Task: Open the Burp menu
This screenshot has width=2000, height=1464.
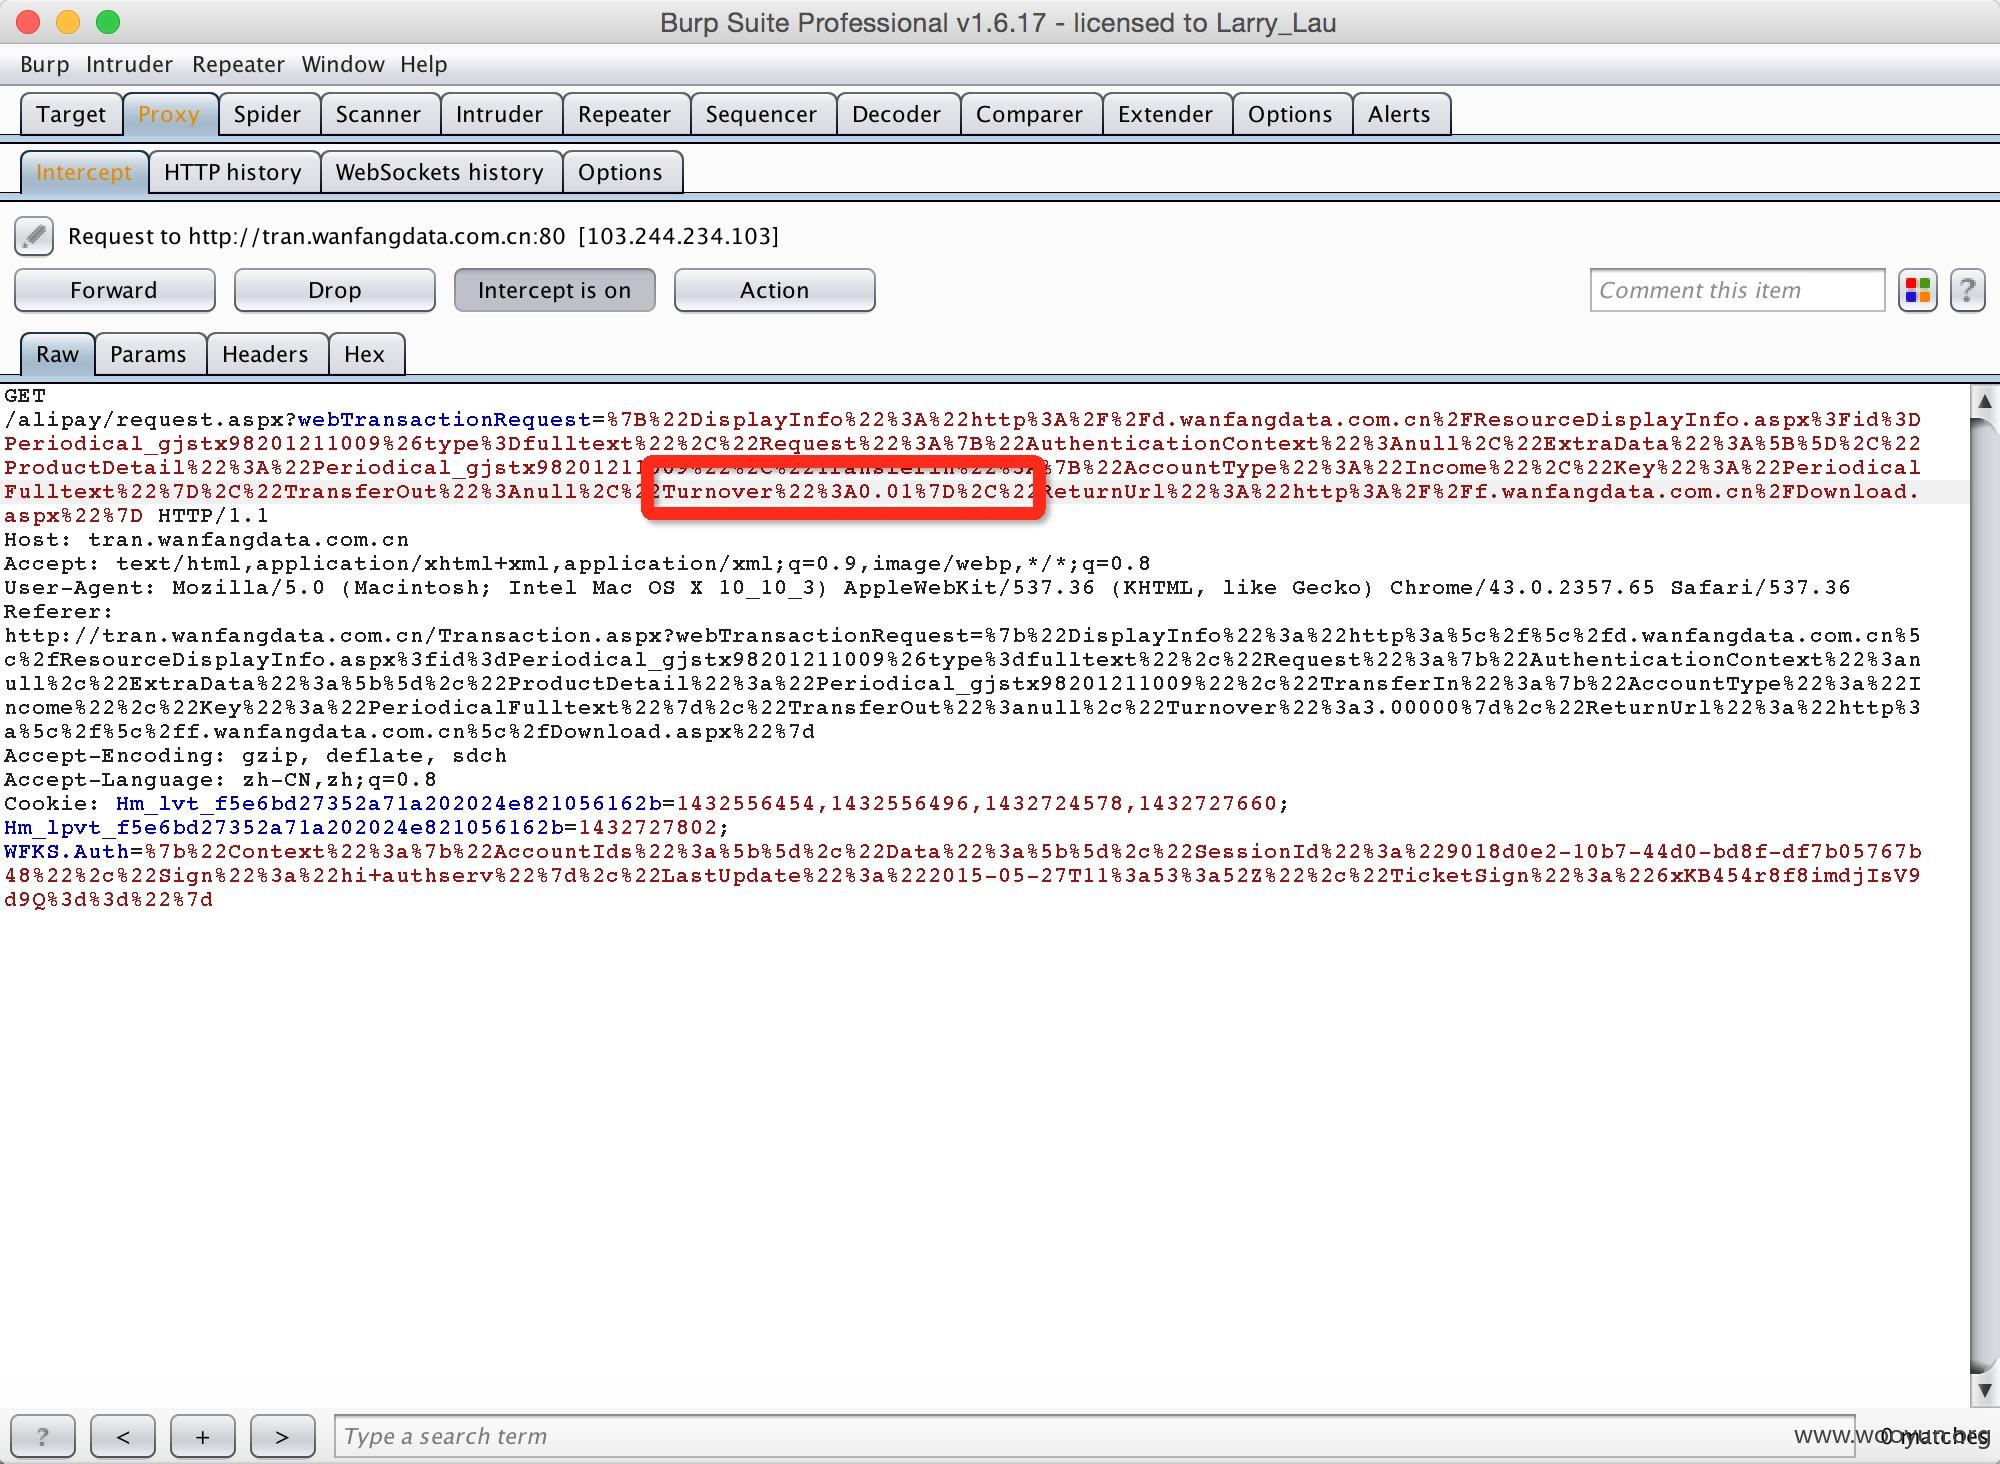Action: pyautogui.click(x=45, y=64)
